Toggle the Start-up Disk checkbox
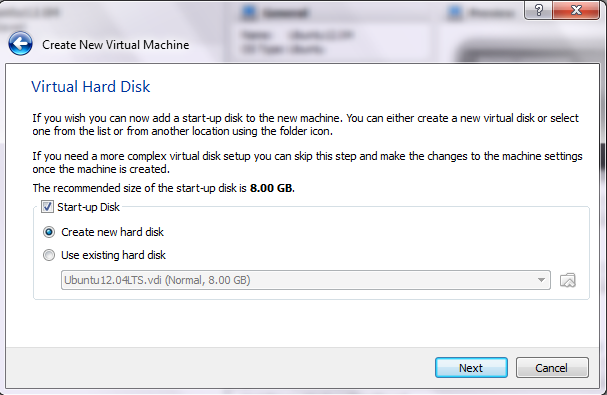This screenshot has width=607, height=395. (47, 207)
